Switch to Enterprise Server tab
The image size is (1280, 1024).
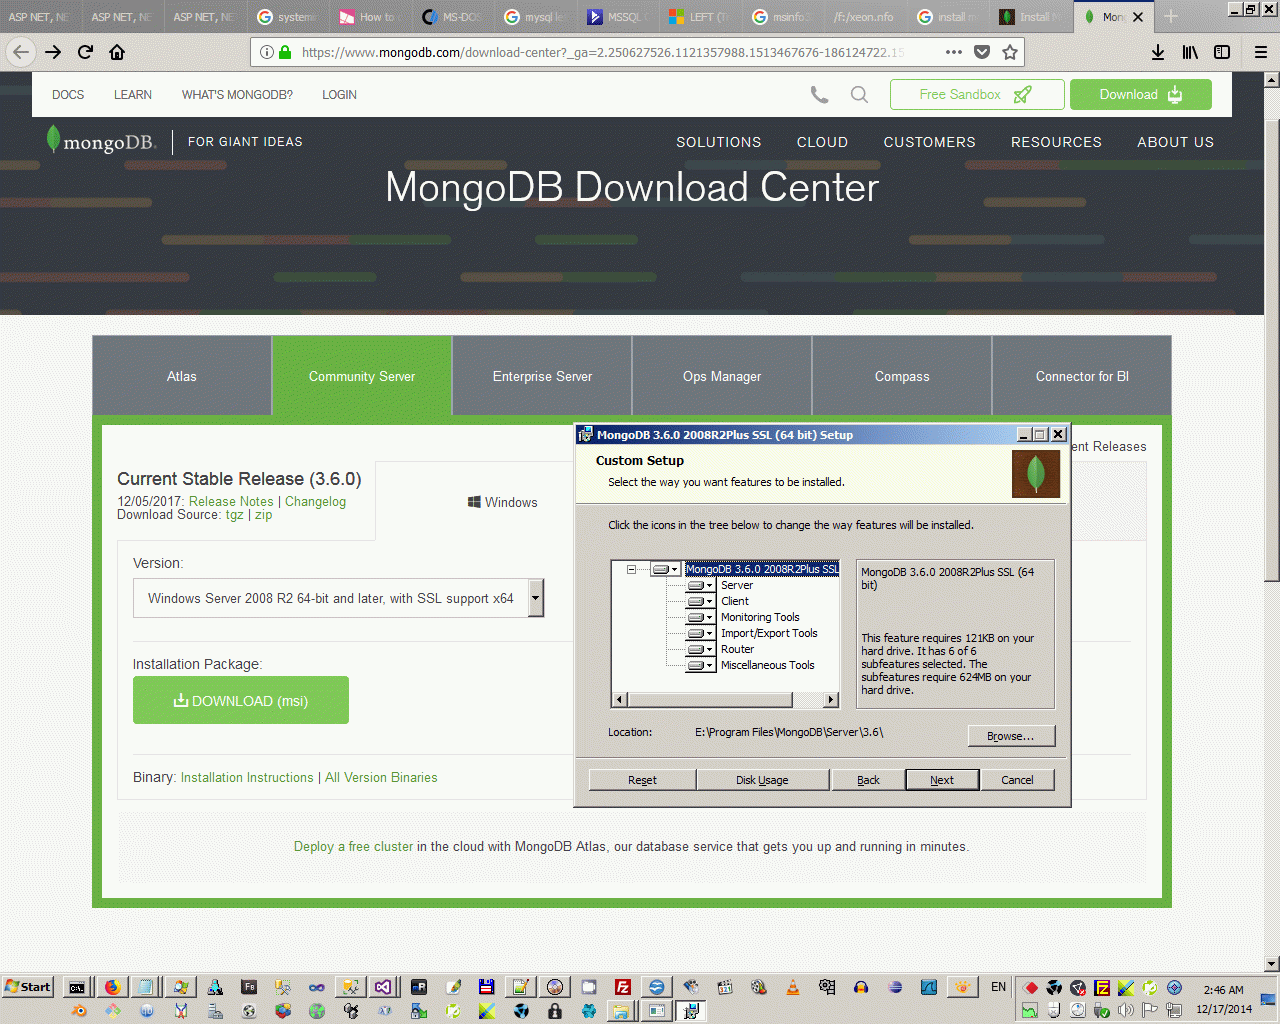pos(542,376)
